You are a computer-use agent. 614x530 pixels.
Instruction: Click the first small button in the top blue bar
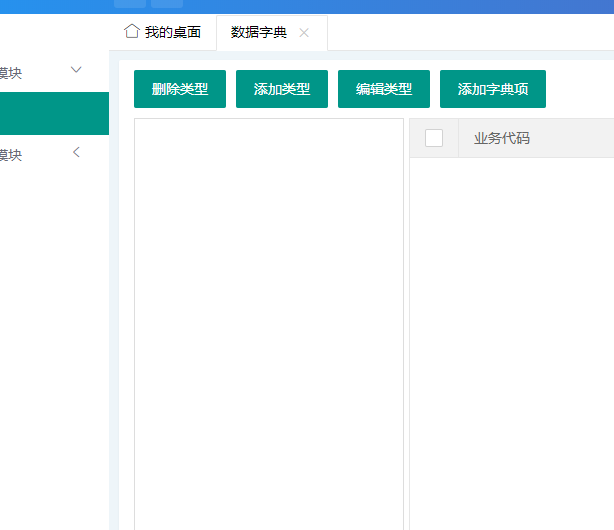click(130, 4)
